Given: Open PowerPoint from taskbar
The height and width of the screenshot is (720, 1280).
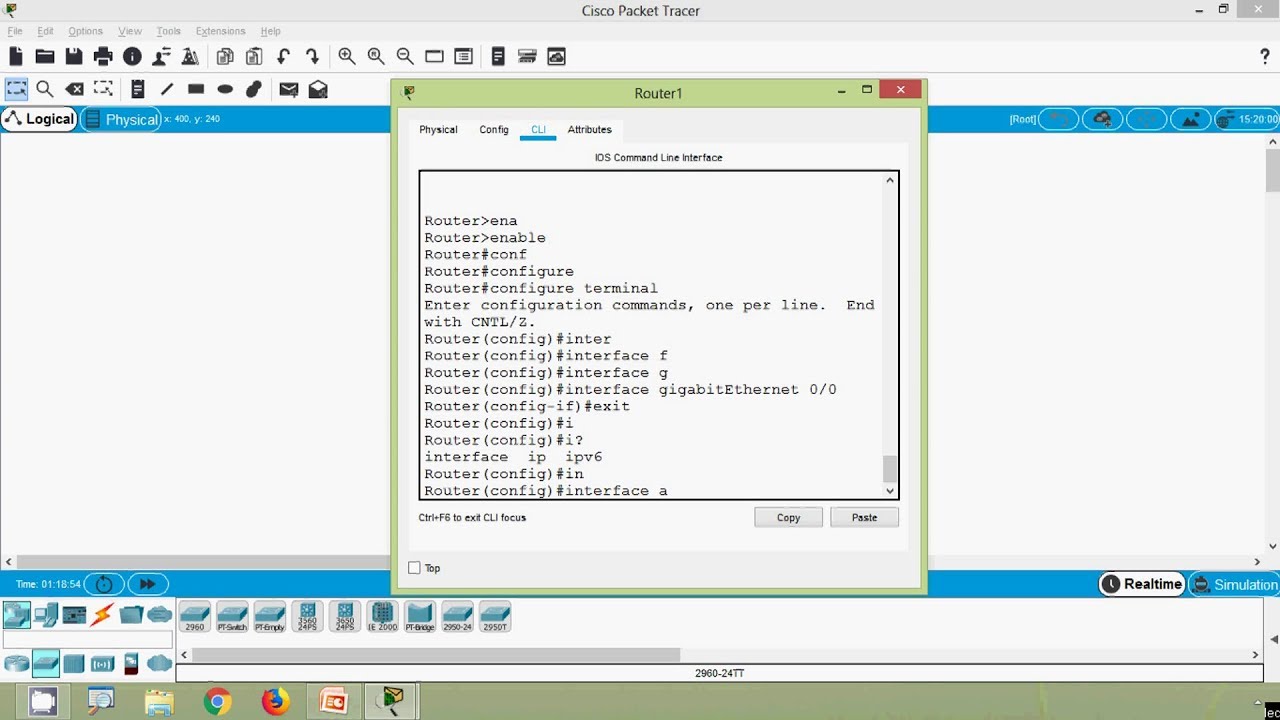Looking at the screenshot, I should pos(333,702).
